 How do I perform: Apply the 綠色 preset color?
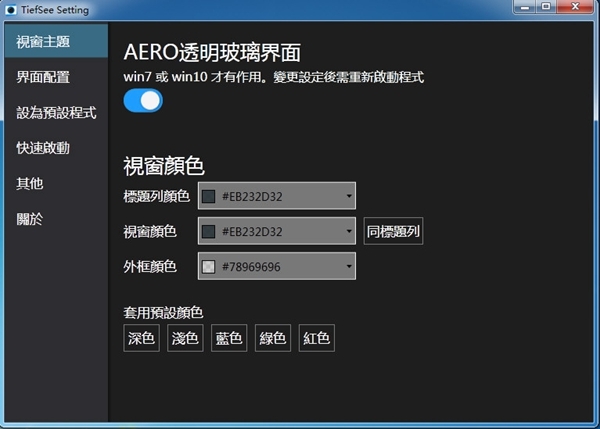[x=273, y=338]
